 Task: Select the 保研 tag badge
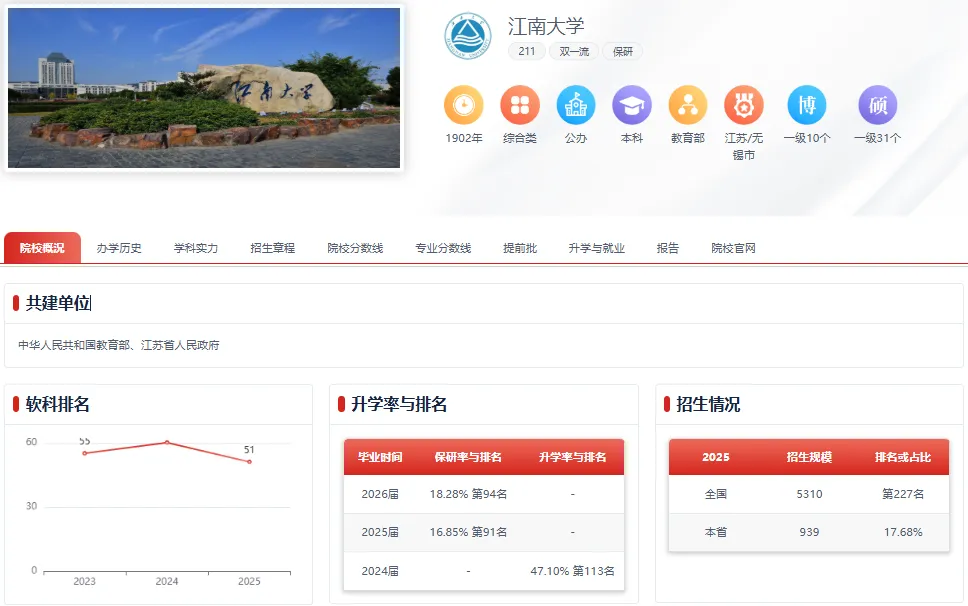(x=622, y=51)
